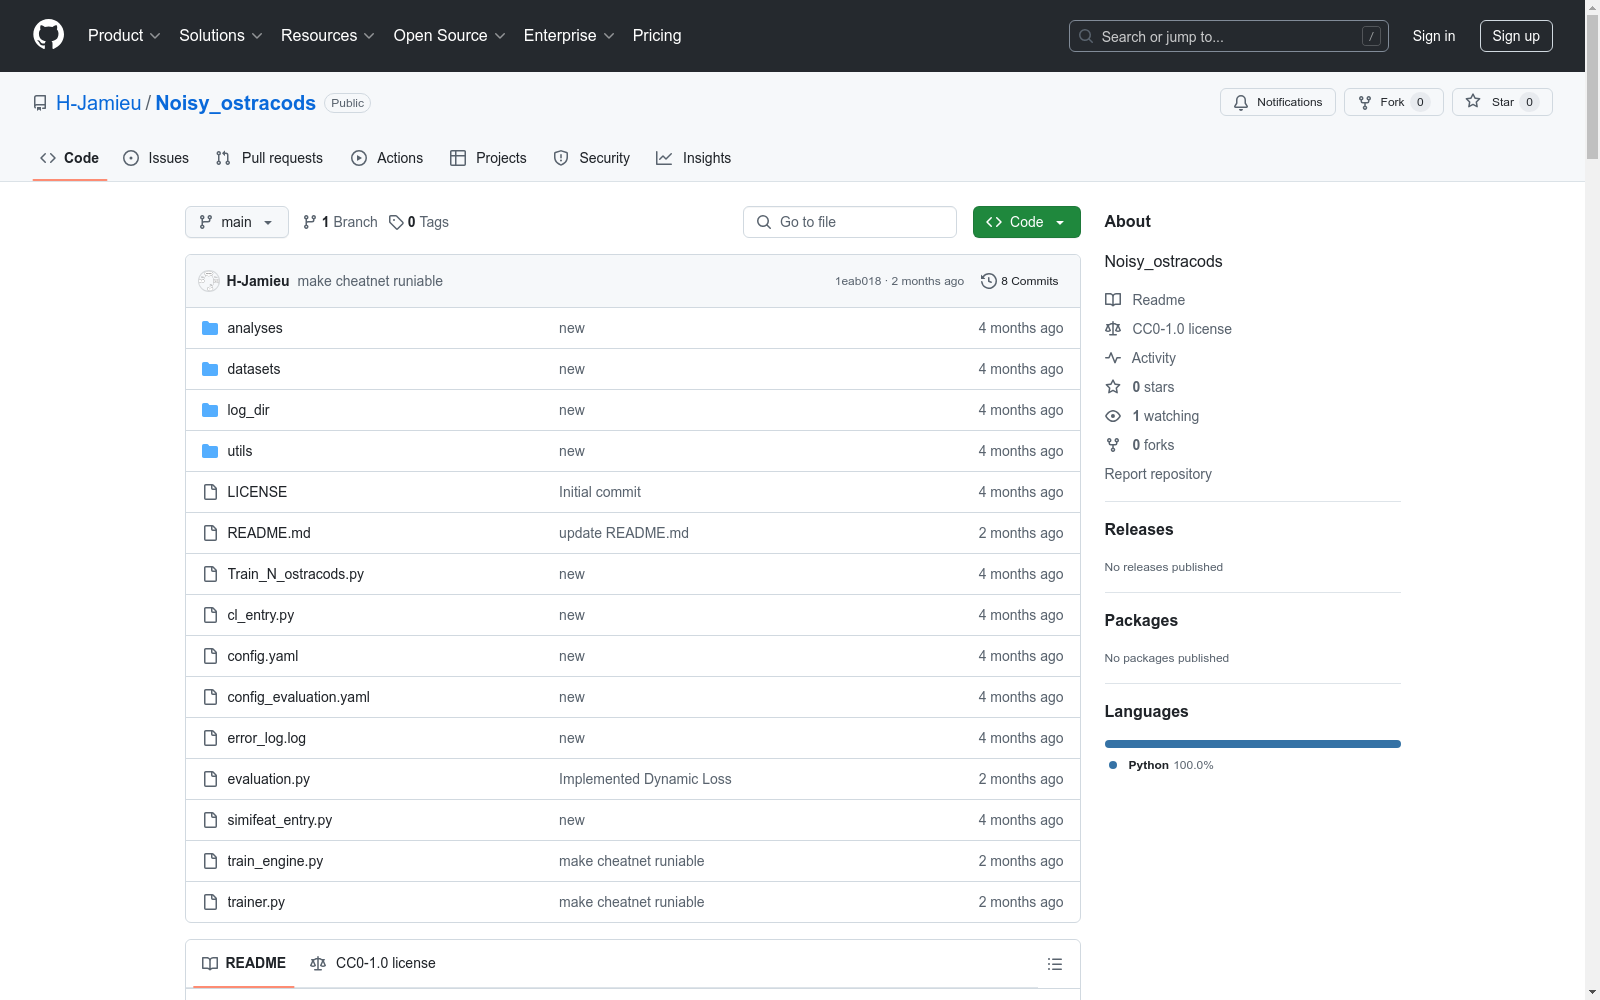Fork the repository

[1392, 102]
